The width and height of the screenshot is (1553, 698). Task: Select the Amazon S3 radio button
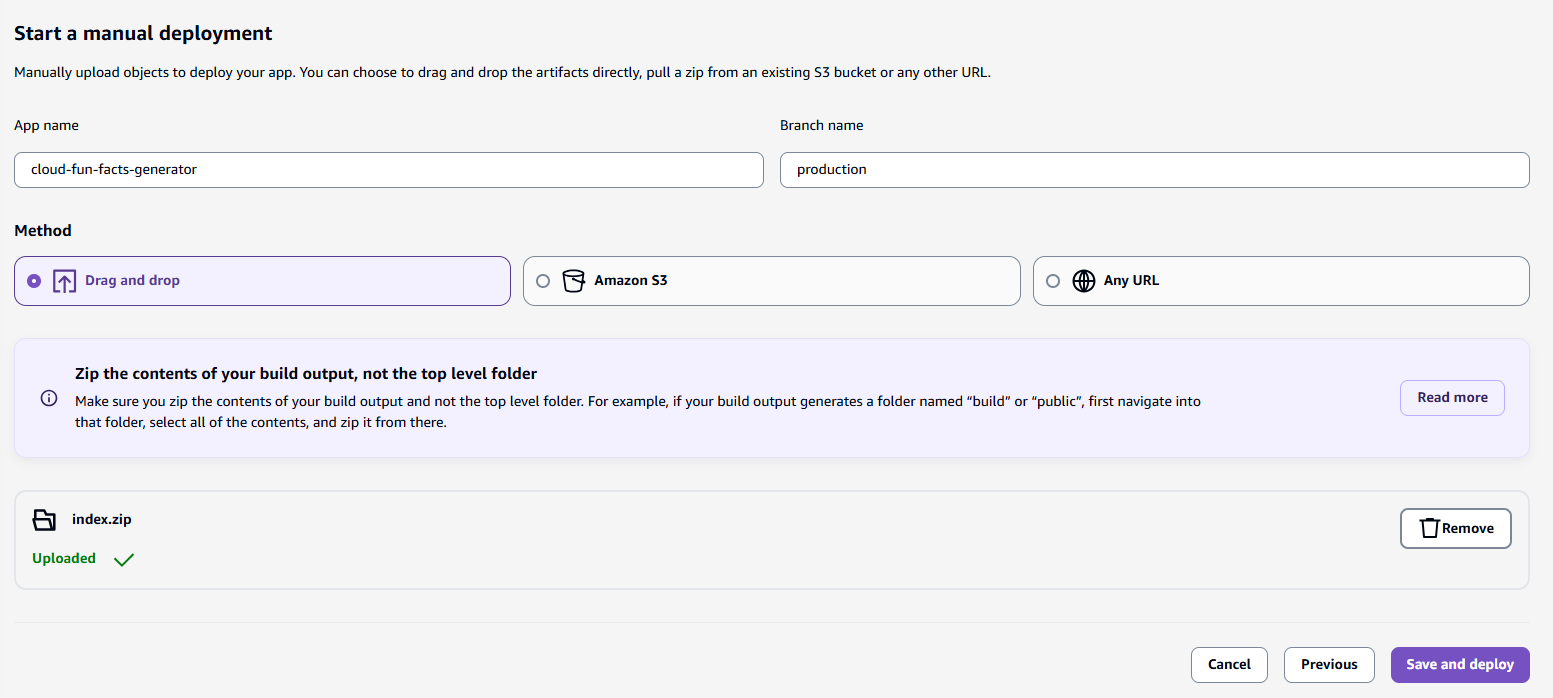click(x=543, y=281)
